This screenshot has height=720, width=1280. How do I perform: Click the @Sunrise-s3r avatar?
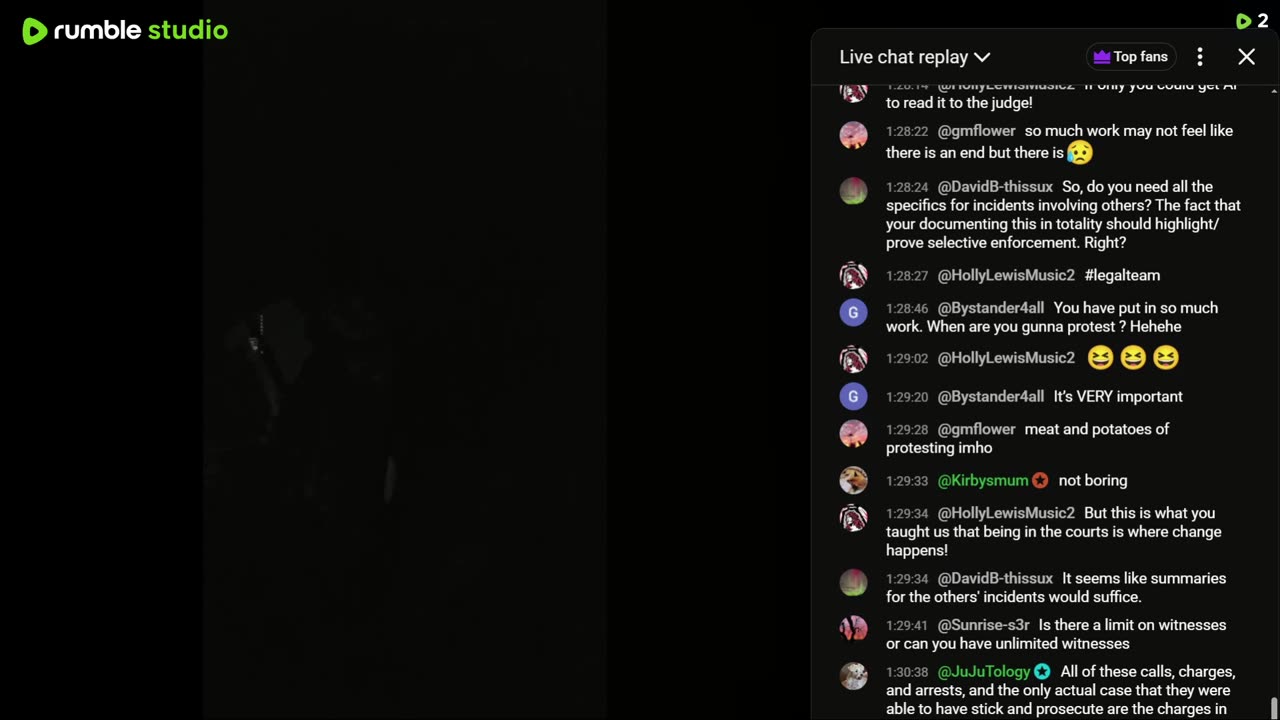click(853, 629)
